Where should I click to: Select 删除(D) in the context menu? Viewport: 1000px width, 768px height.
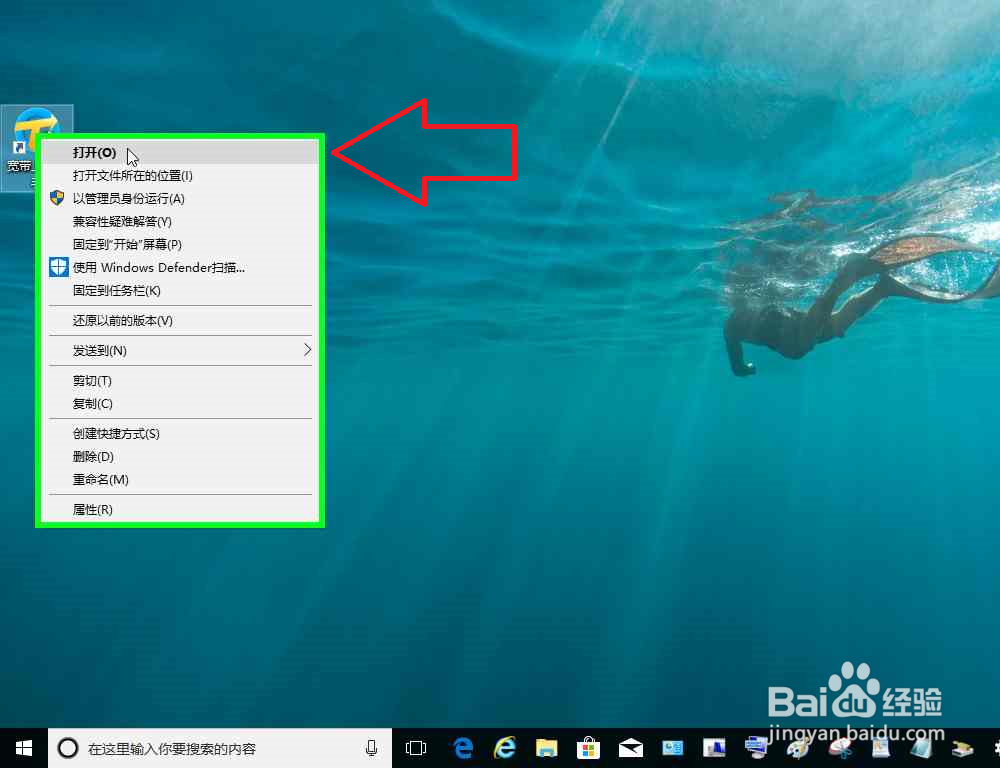click(x=180, y=456)
